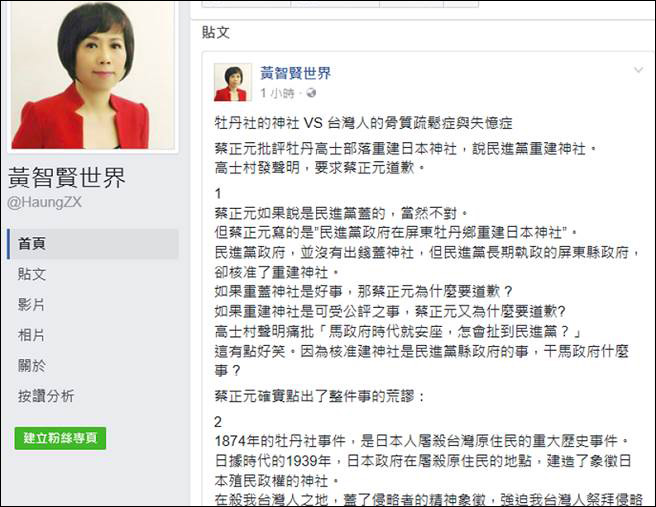
Task: Click the 黃智賢世界 page title heading
Action: pyautogui.click(x=67, y=177)
